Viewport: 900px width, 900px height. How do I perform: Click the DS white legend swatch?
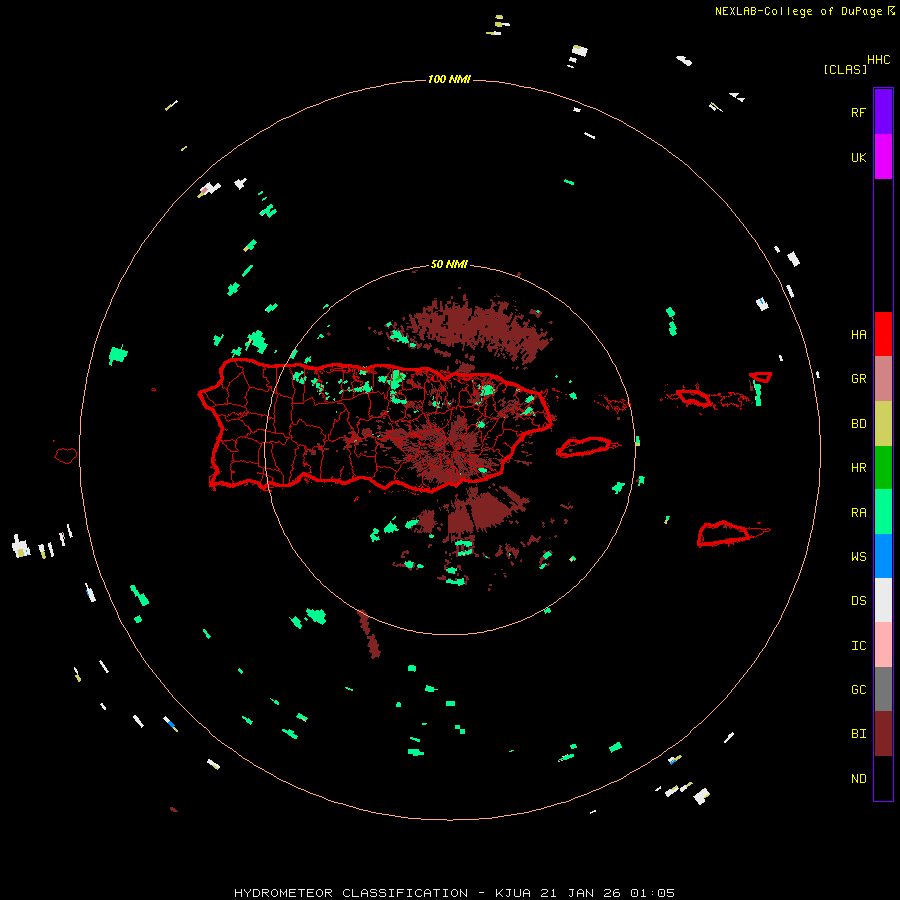(x=883, y=600)
